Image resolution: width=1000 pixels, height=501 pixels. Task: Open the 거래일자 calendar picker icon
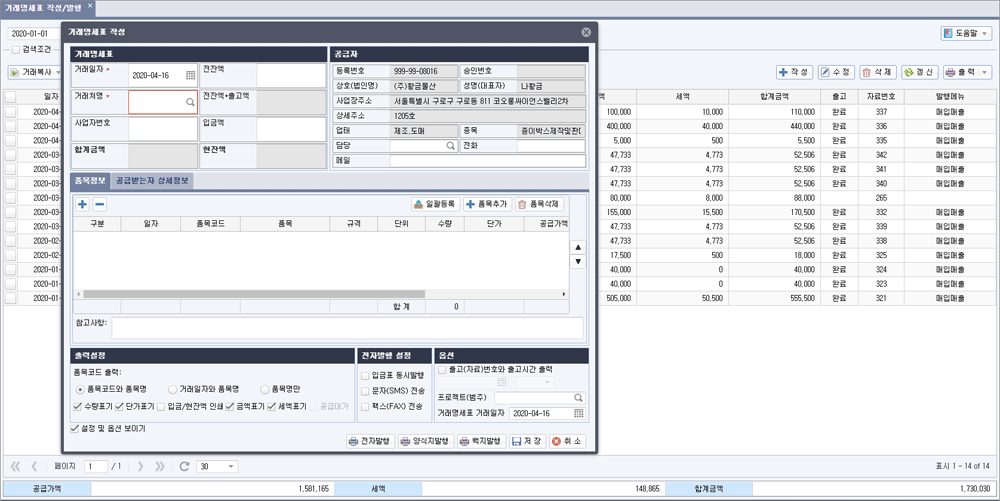pos(191,75)
